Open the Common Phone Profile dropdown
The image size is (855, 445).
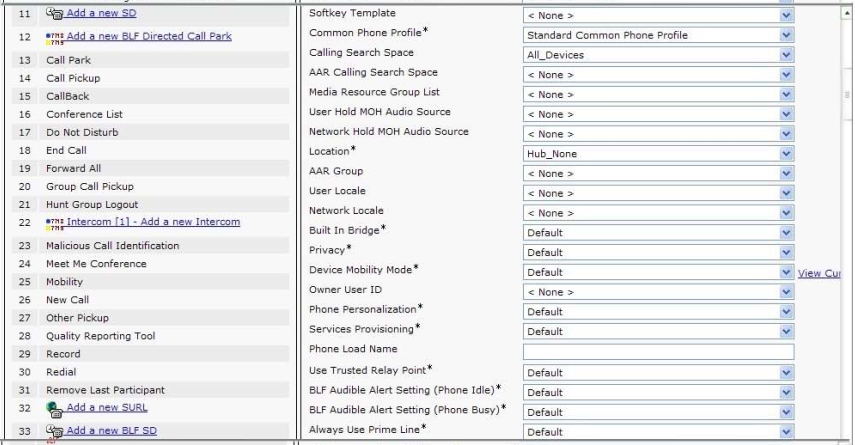657,35
